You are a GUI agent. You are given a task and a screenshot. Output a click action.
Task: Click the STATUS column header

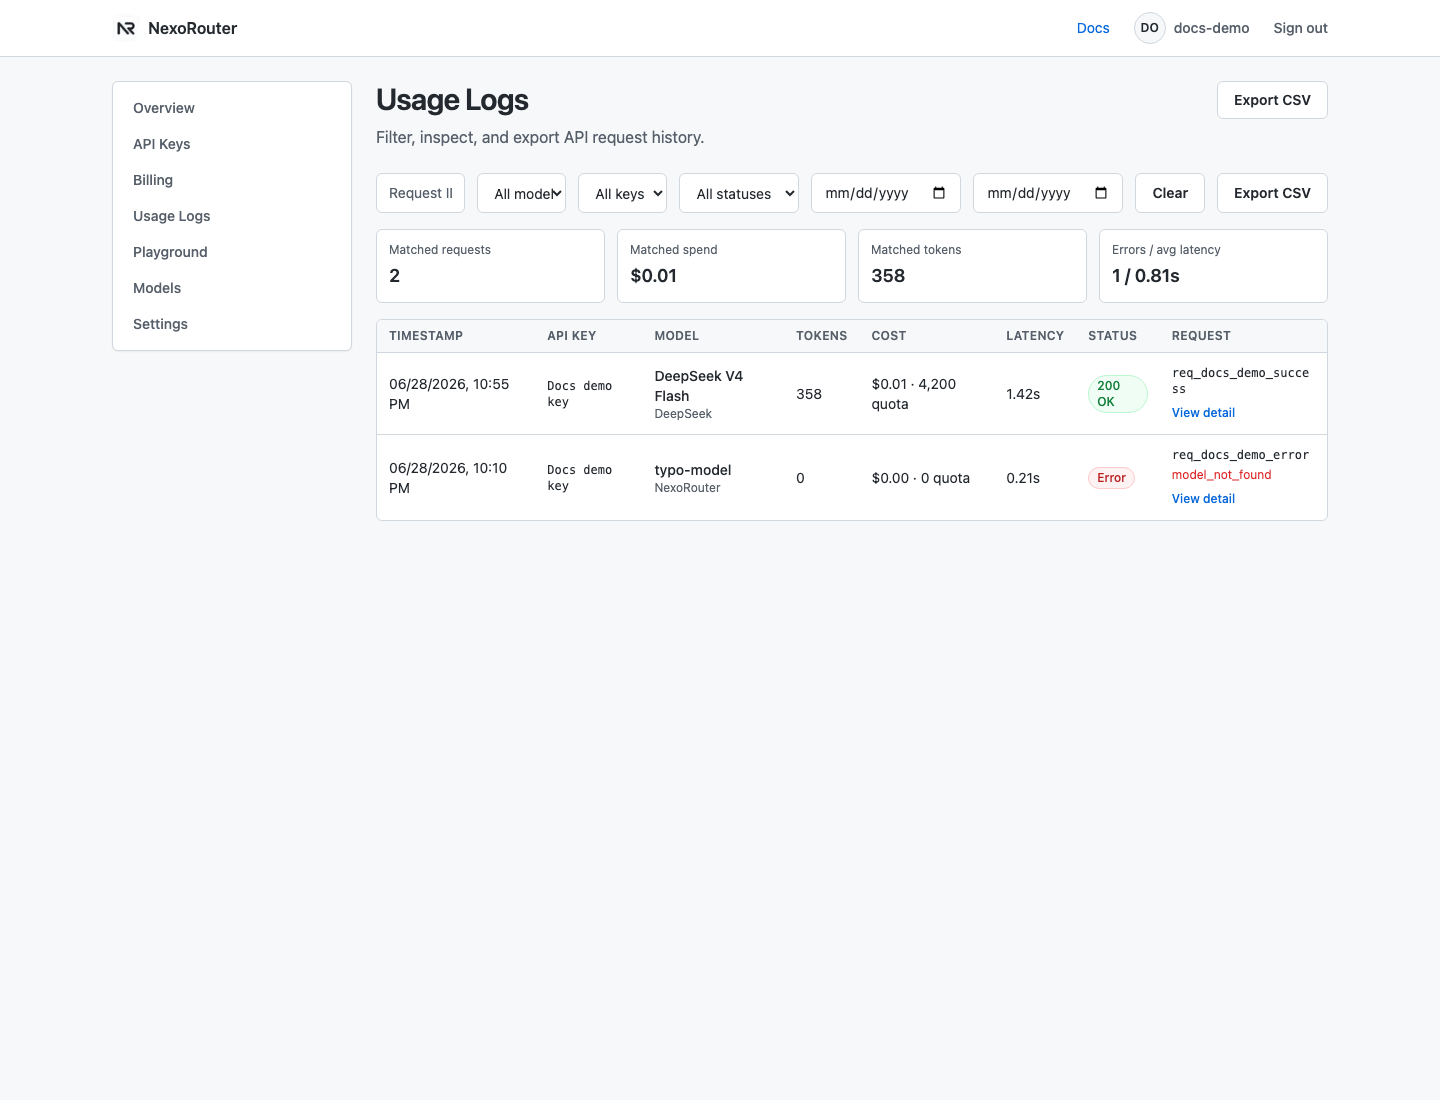[x=1112, y=336]
